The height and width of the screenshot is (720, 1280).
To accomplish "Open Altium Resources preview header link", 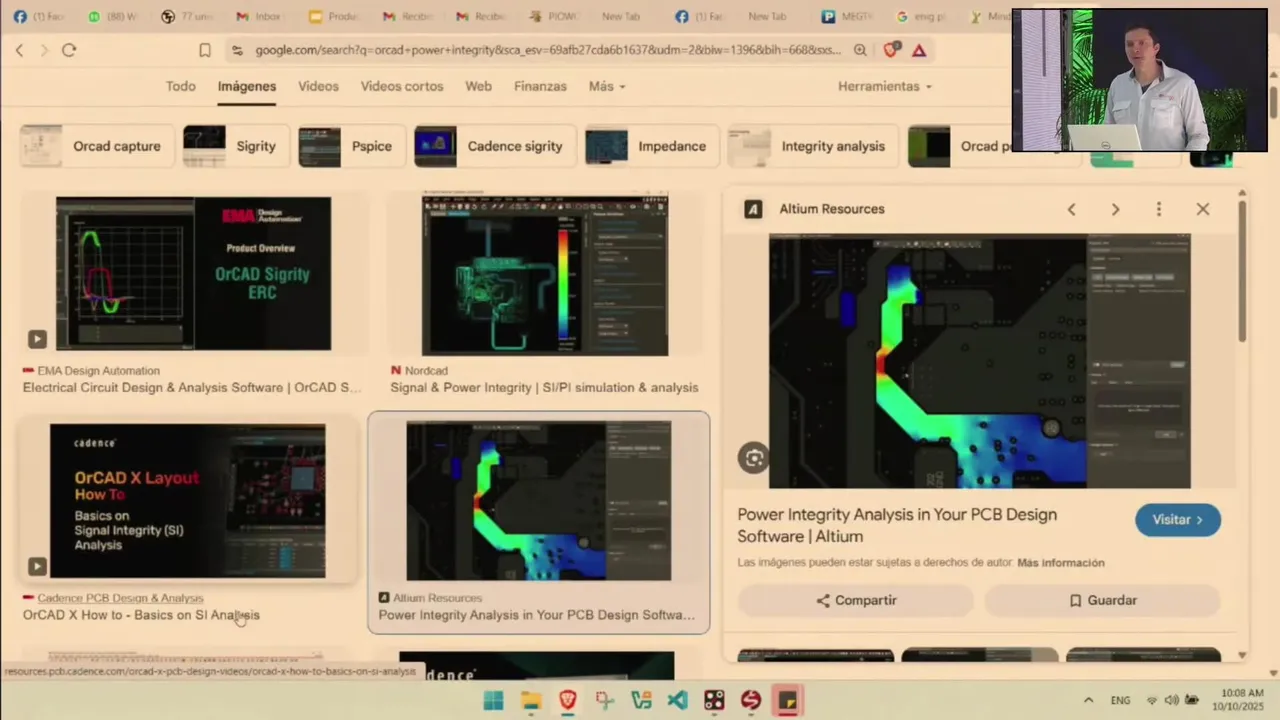I will click(x=832, y=209).
